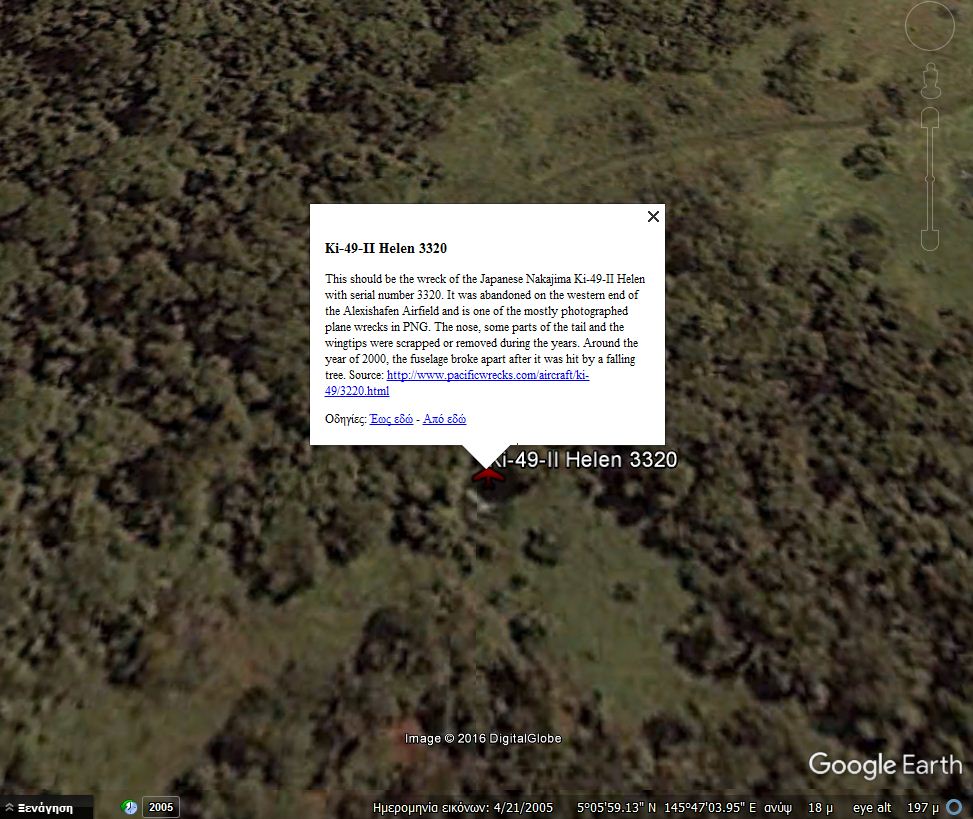Screen dimensions: 973x819
Task: Click the Έως εδώ directions link
Action: coord(392,419)
